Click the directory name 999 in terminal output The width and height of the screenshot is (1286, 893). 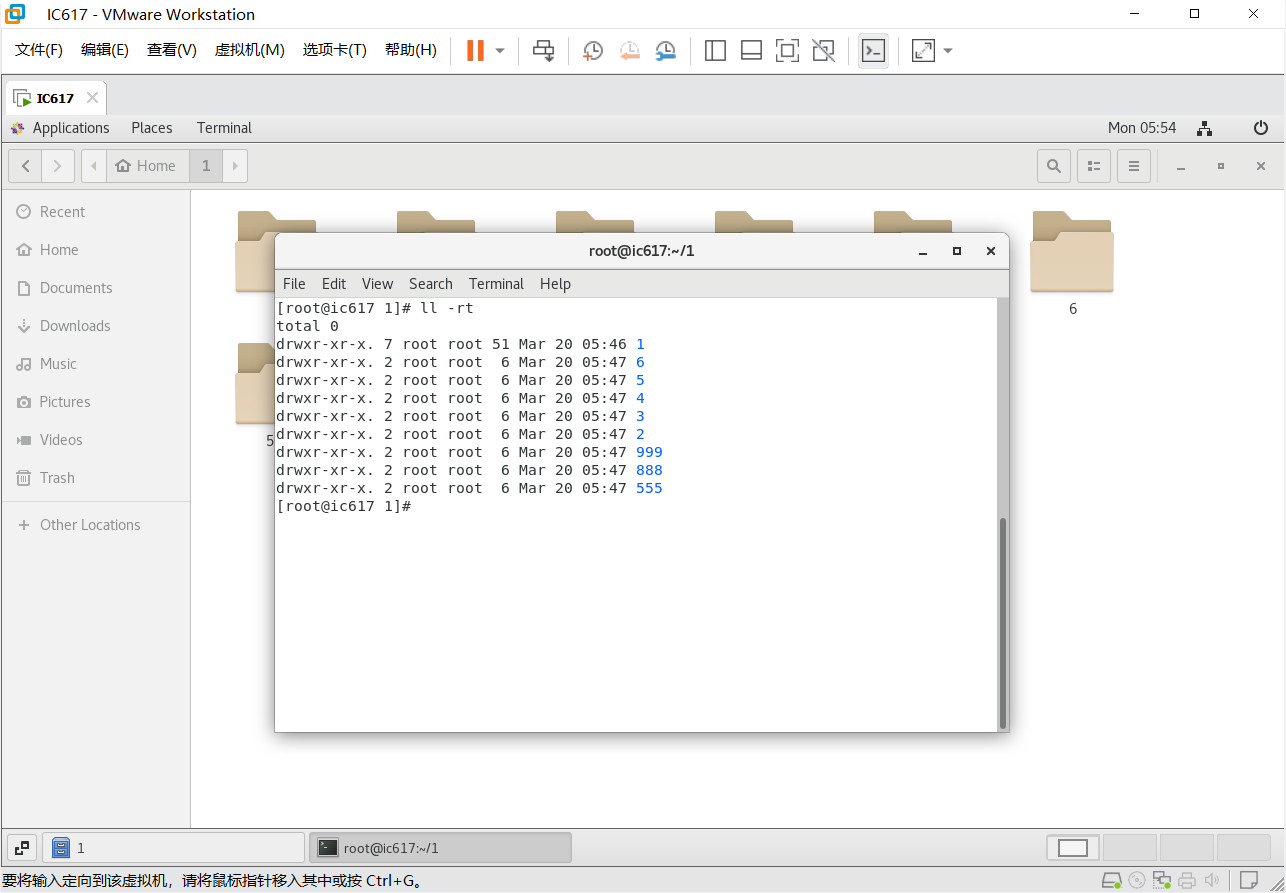(649, 452)
